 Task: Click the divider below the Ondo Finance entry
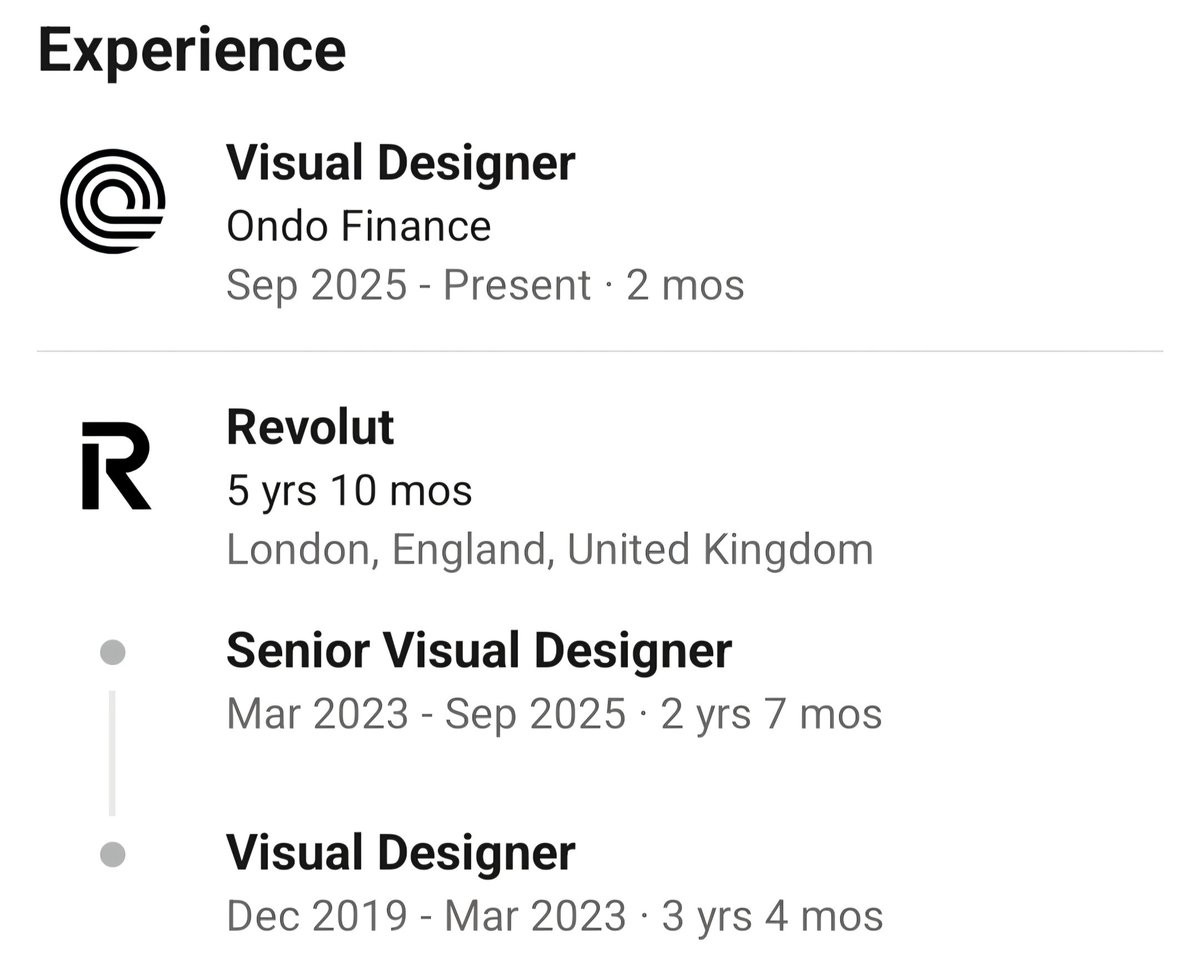pos(600,351)
